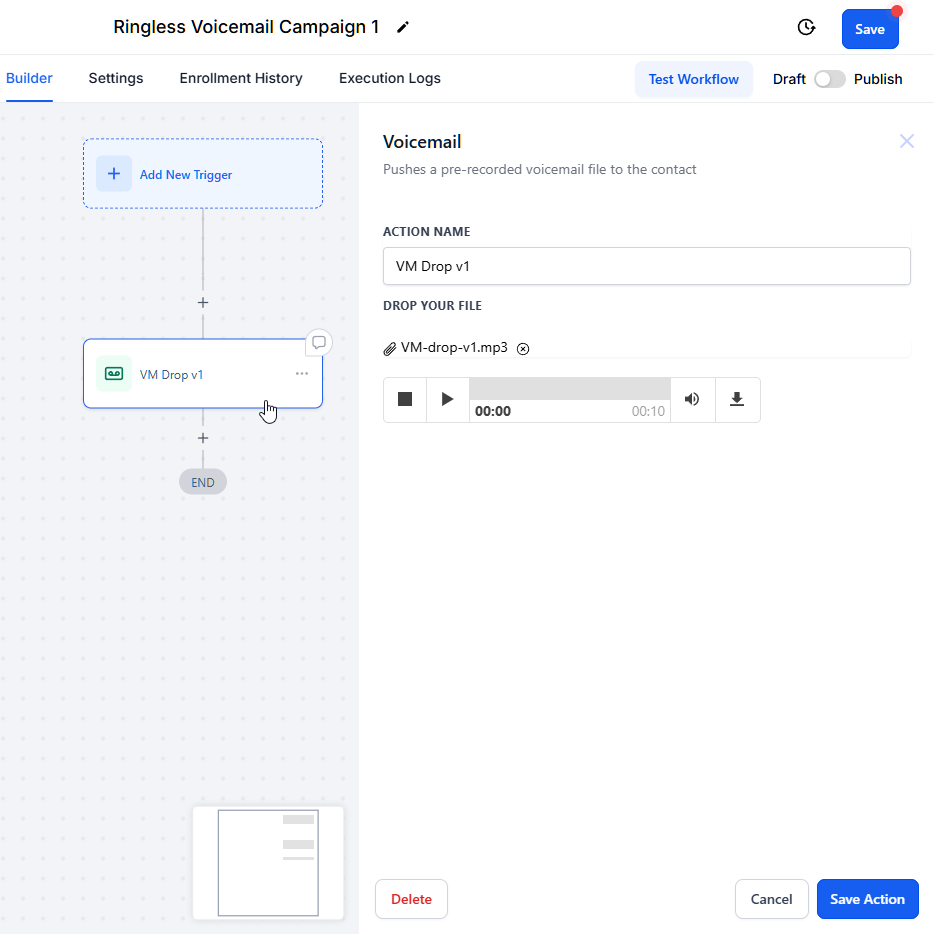Click the comment bubble on VM Drop node
Viewport: 934px width, 934px height.
point(319,342)
